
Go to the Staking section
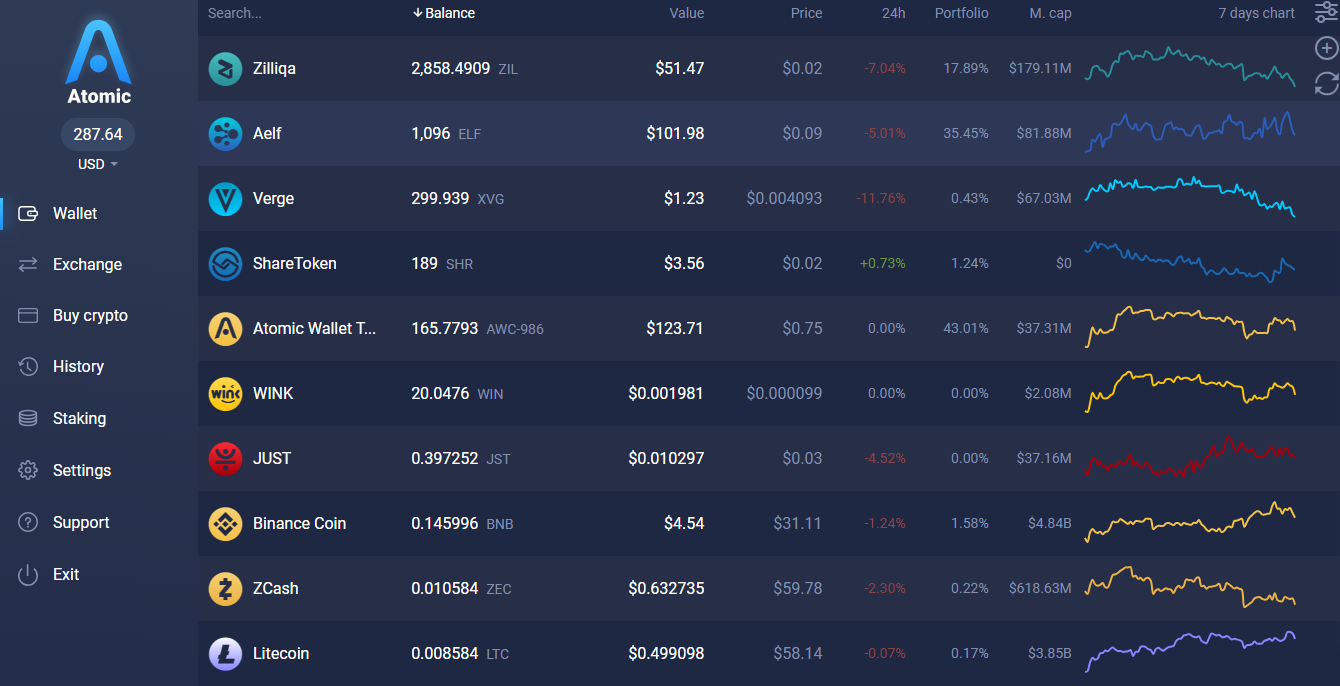coord(79,419)
